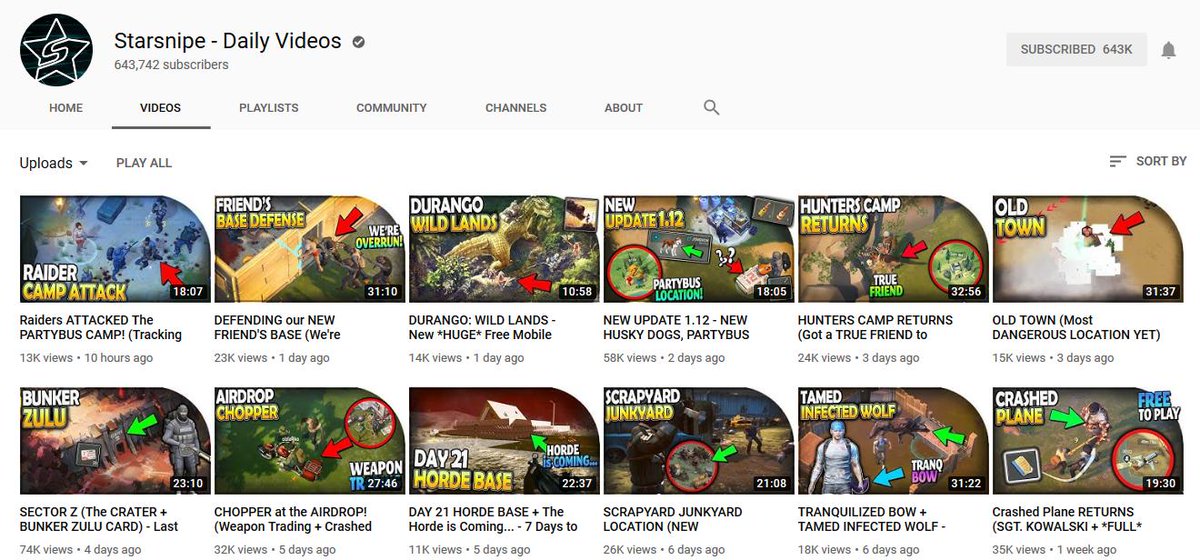
Task: Click the verified checkmark badge
Action: tap(358, 42)
